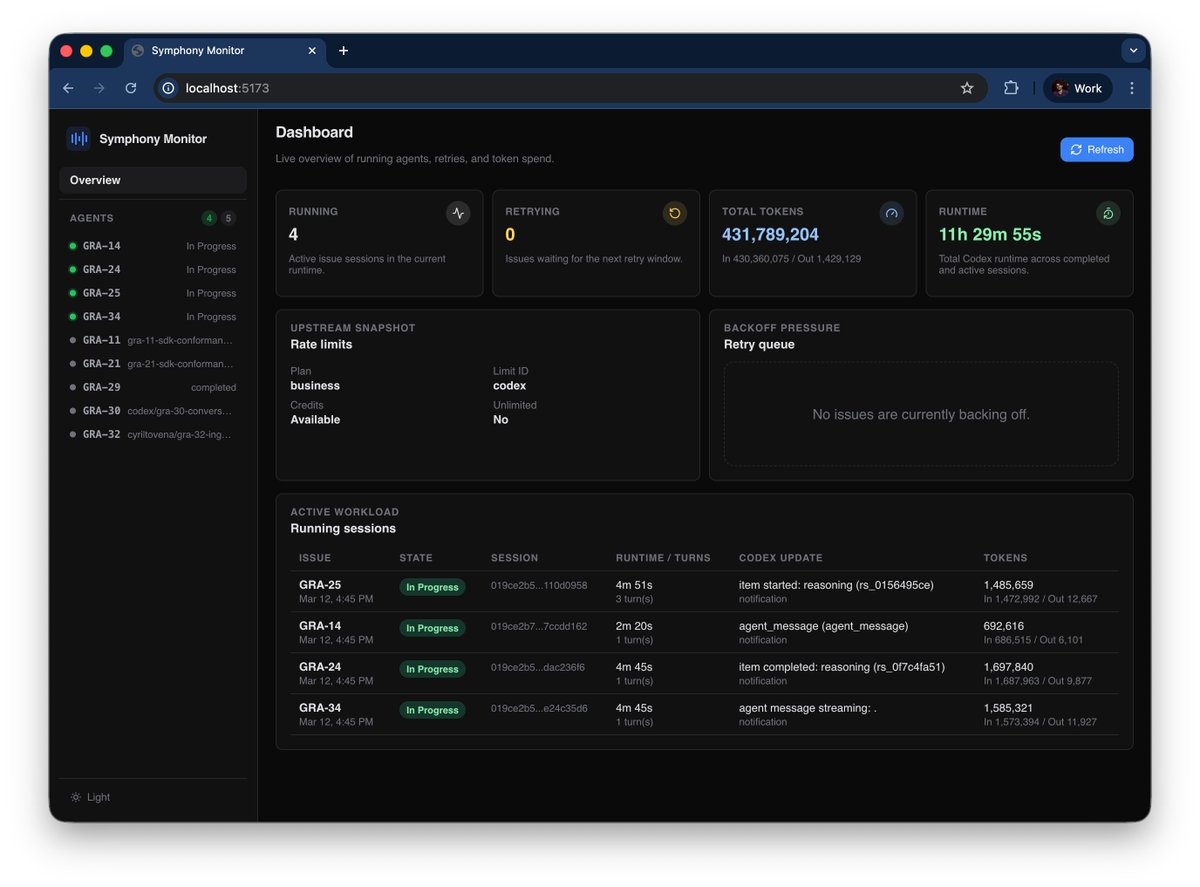Click the CODEX UPDATE column header

tap(781, 558)
